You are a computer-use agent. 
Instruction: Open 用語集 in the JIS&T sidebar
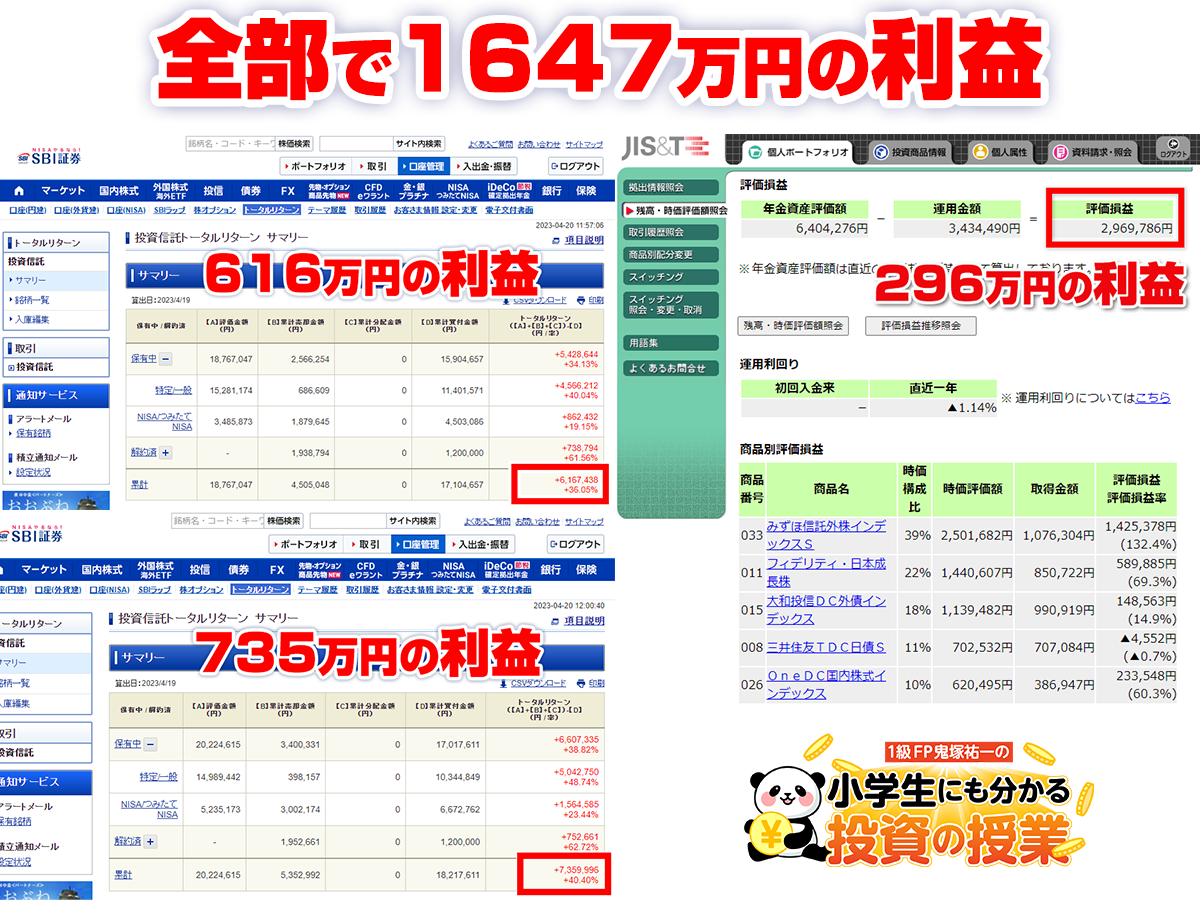pyautogui.click(x=671, y=342)
